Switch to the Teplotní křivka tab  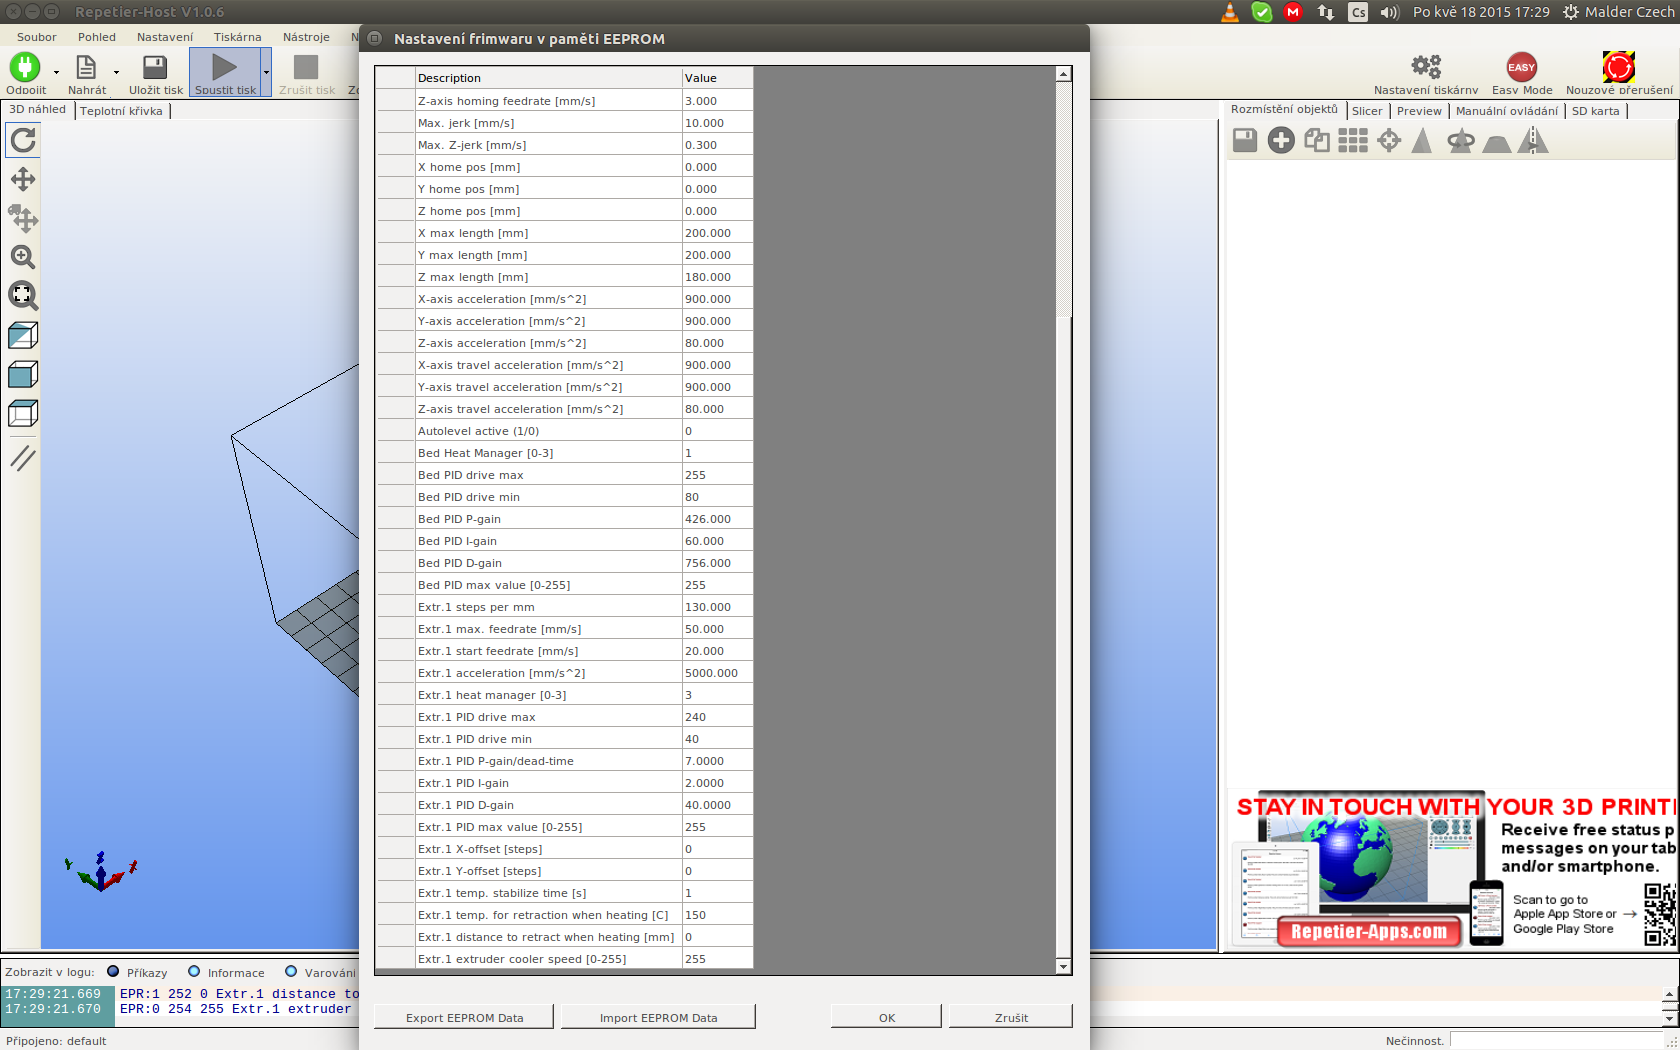tap(121, 111)
